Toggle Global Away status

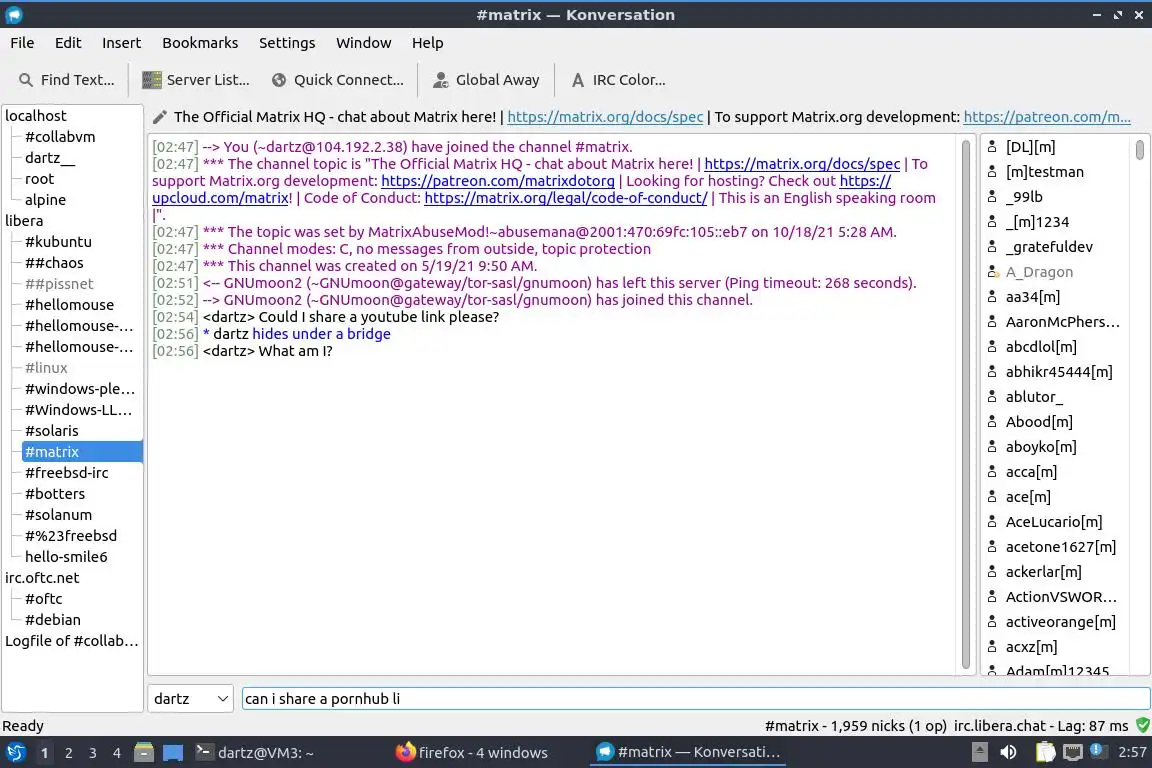[486, 80]
